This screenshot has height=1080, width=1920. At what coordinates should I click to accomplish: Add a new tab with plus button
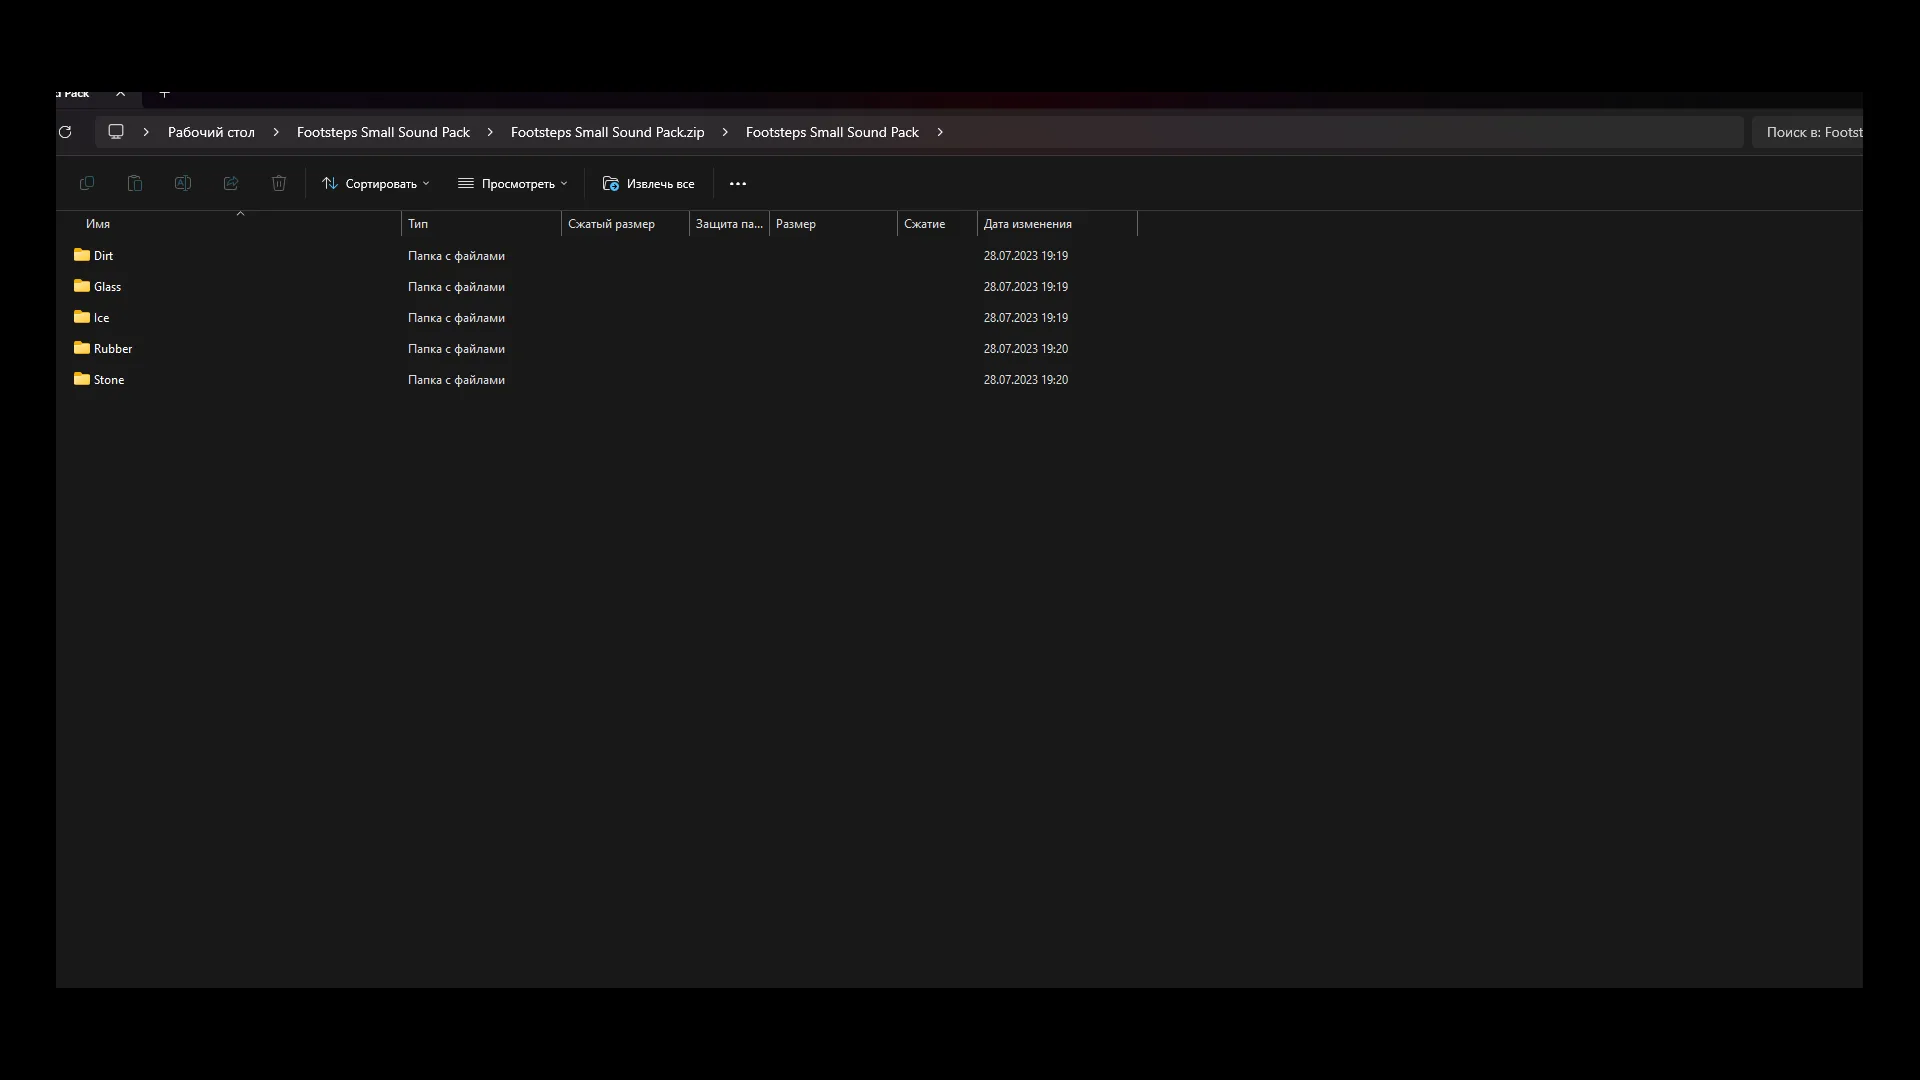[x=165, y=94]
